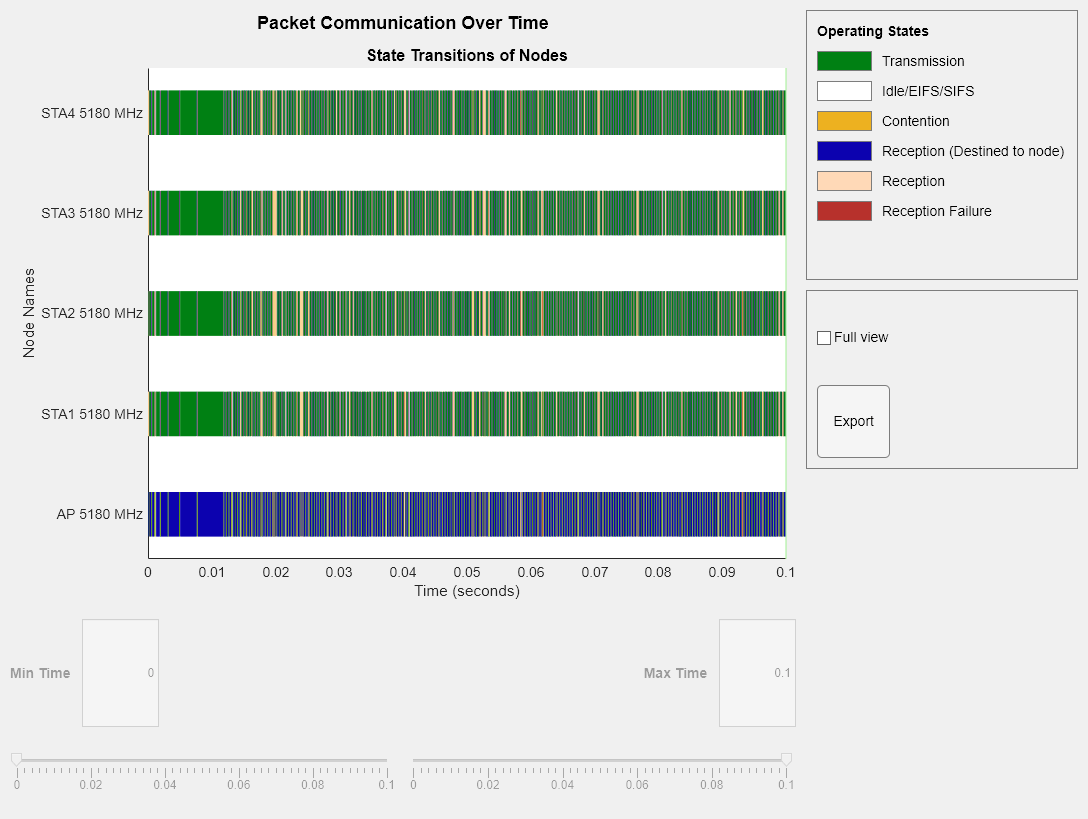1088x819 pixels.
Task: Select the peach Reception legend swatch
Action: [844, 181]
